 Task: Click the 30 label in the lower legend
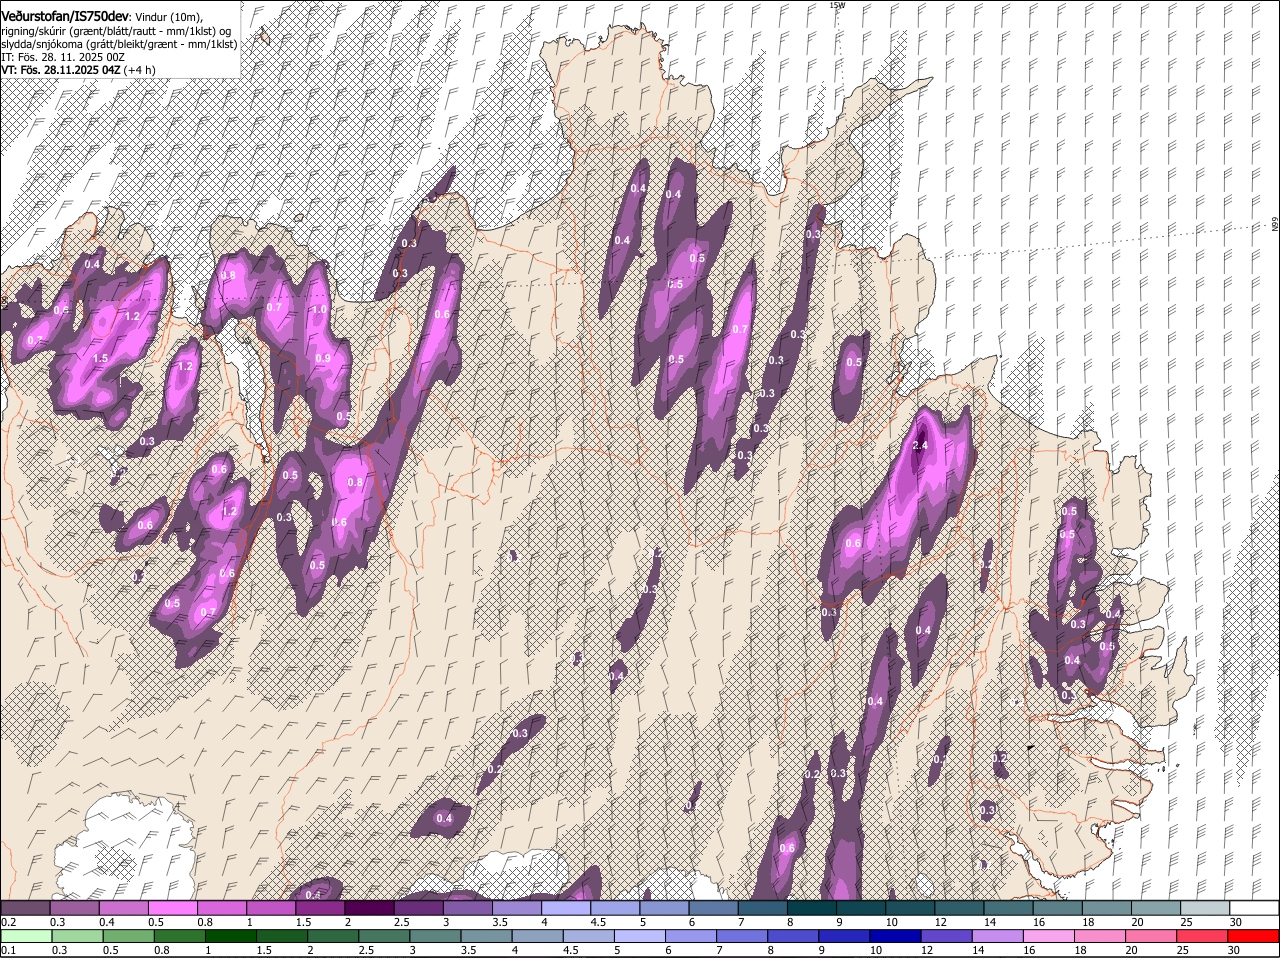(1233, 949)
